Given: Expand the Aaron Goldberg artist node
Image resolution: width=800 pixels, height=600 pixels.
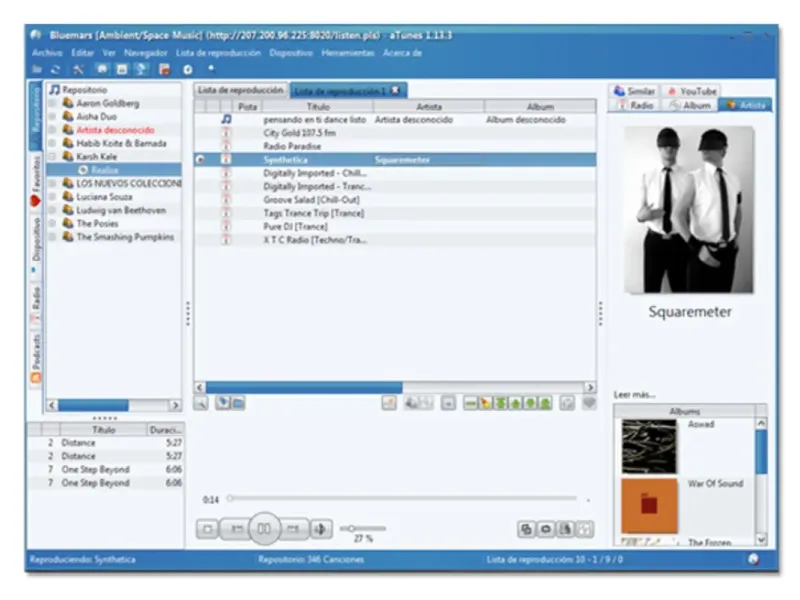Looking at the screenshot, I should tap(52, 104).
